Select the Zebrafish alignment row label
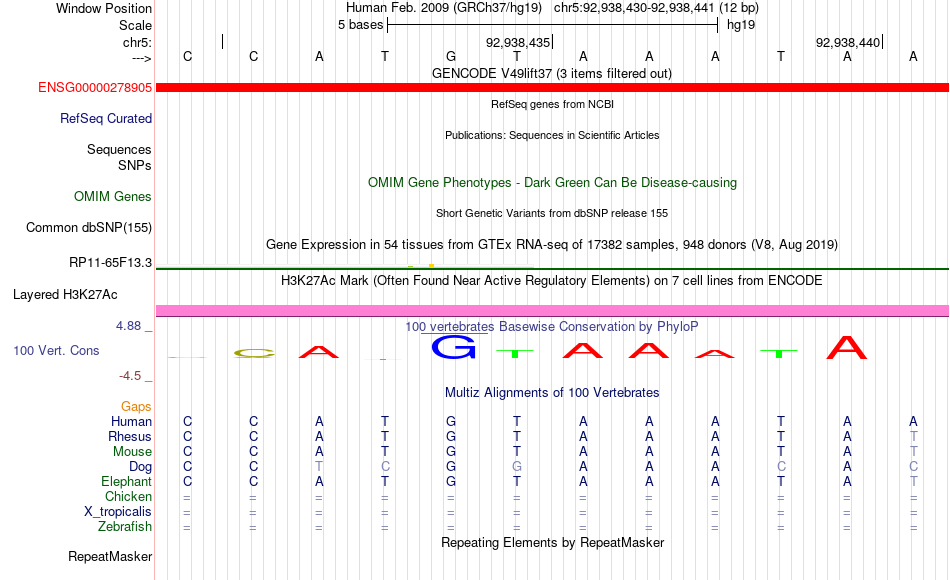Screen dimensions: 950x580 tap(125, 526)
